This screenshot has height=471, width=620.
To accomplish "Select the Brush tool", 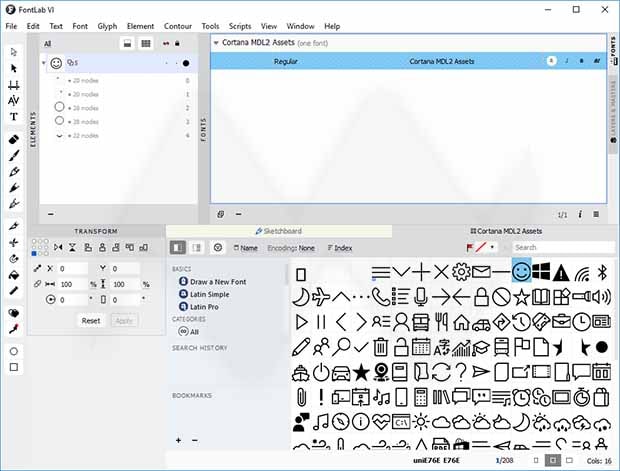I will click(13, 155).
